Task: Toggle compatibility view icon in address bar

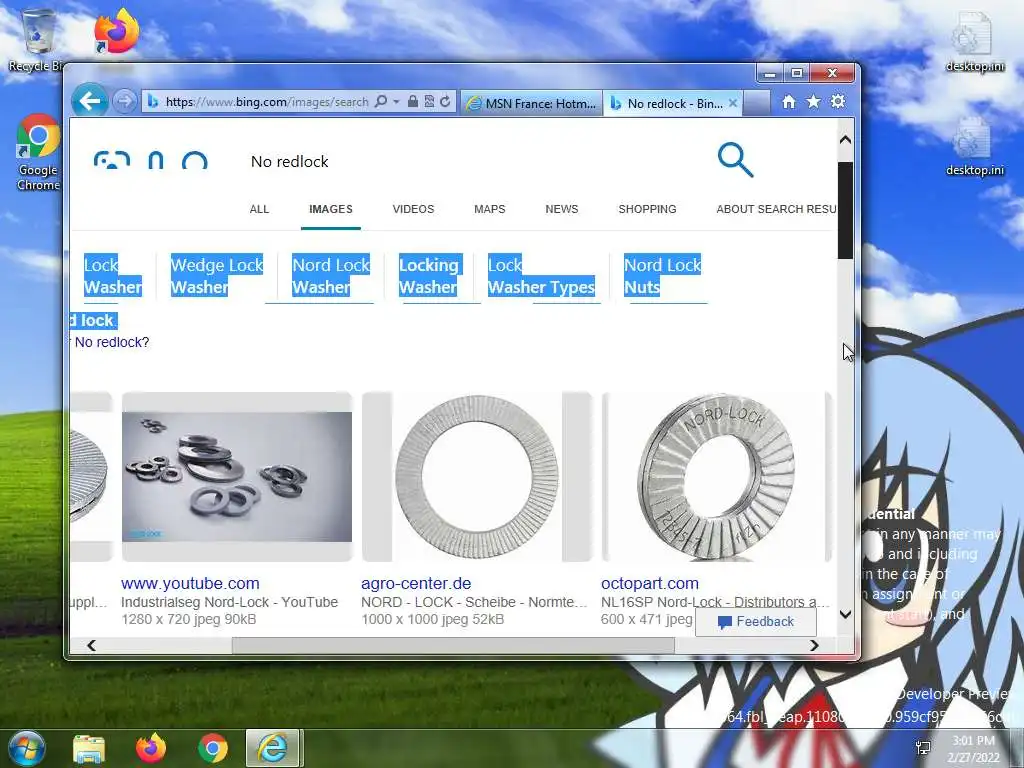Action: [x=429, y=101]
